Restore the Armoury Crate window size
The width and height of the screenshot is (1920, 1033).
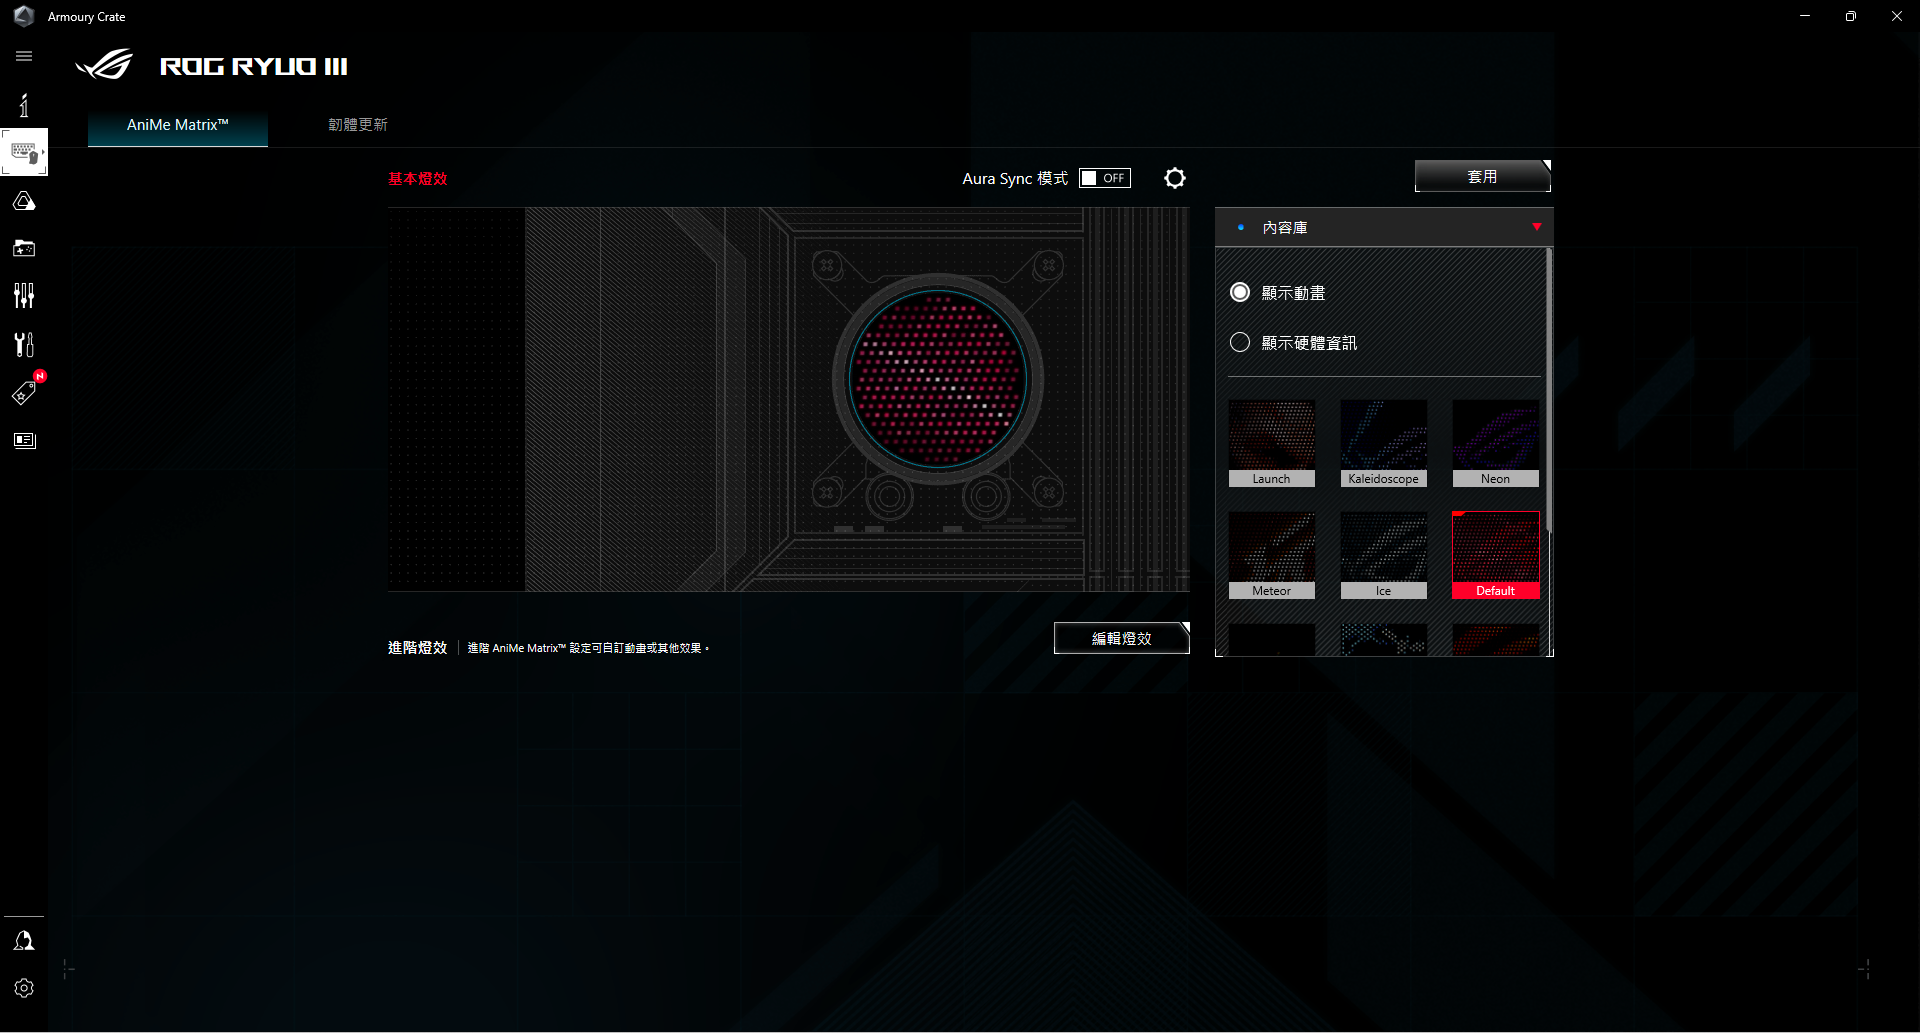[x=1851, y=16]
